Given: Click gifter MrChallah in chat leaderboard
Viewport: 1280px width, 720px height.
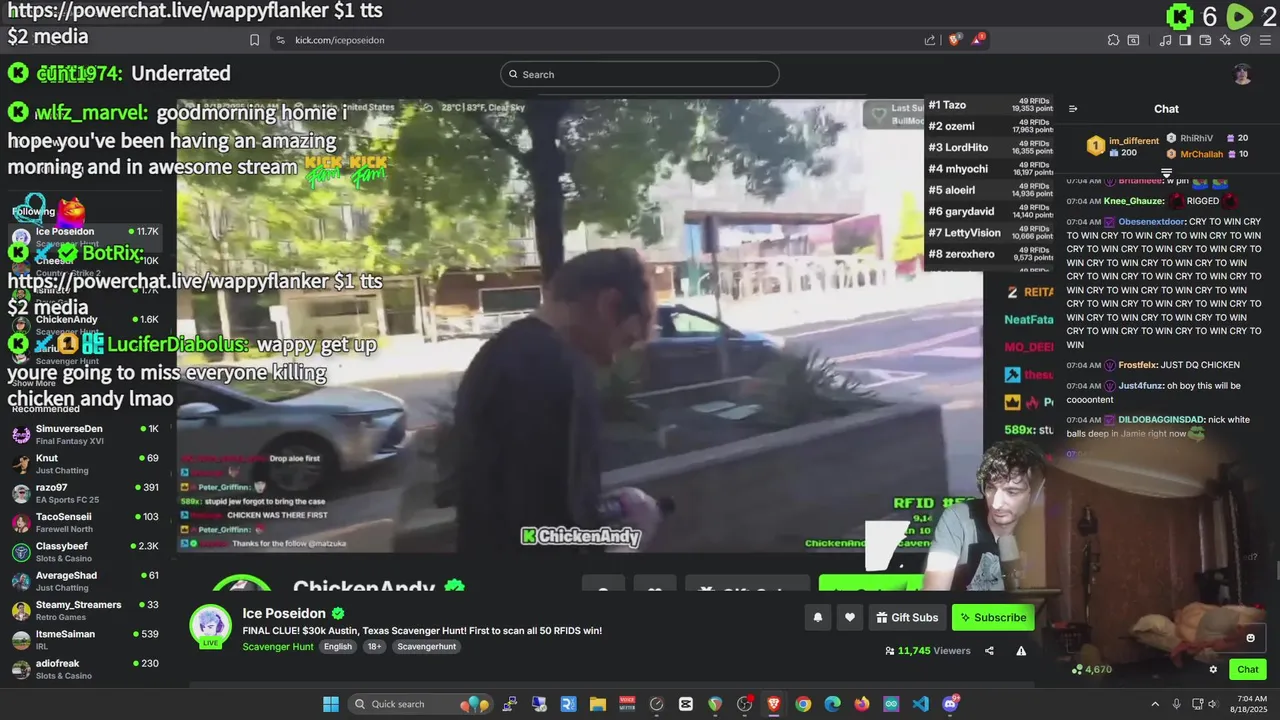Looking at the screenshot, I should pos(1201,154).
